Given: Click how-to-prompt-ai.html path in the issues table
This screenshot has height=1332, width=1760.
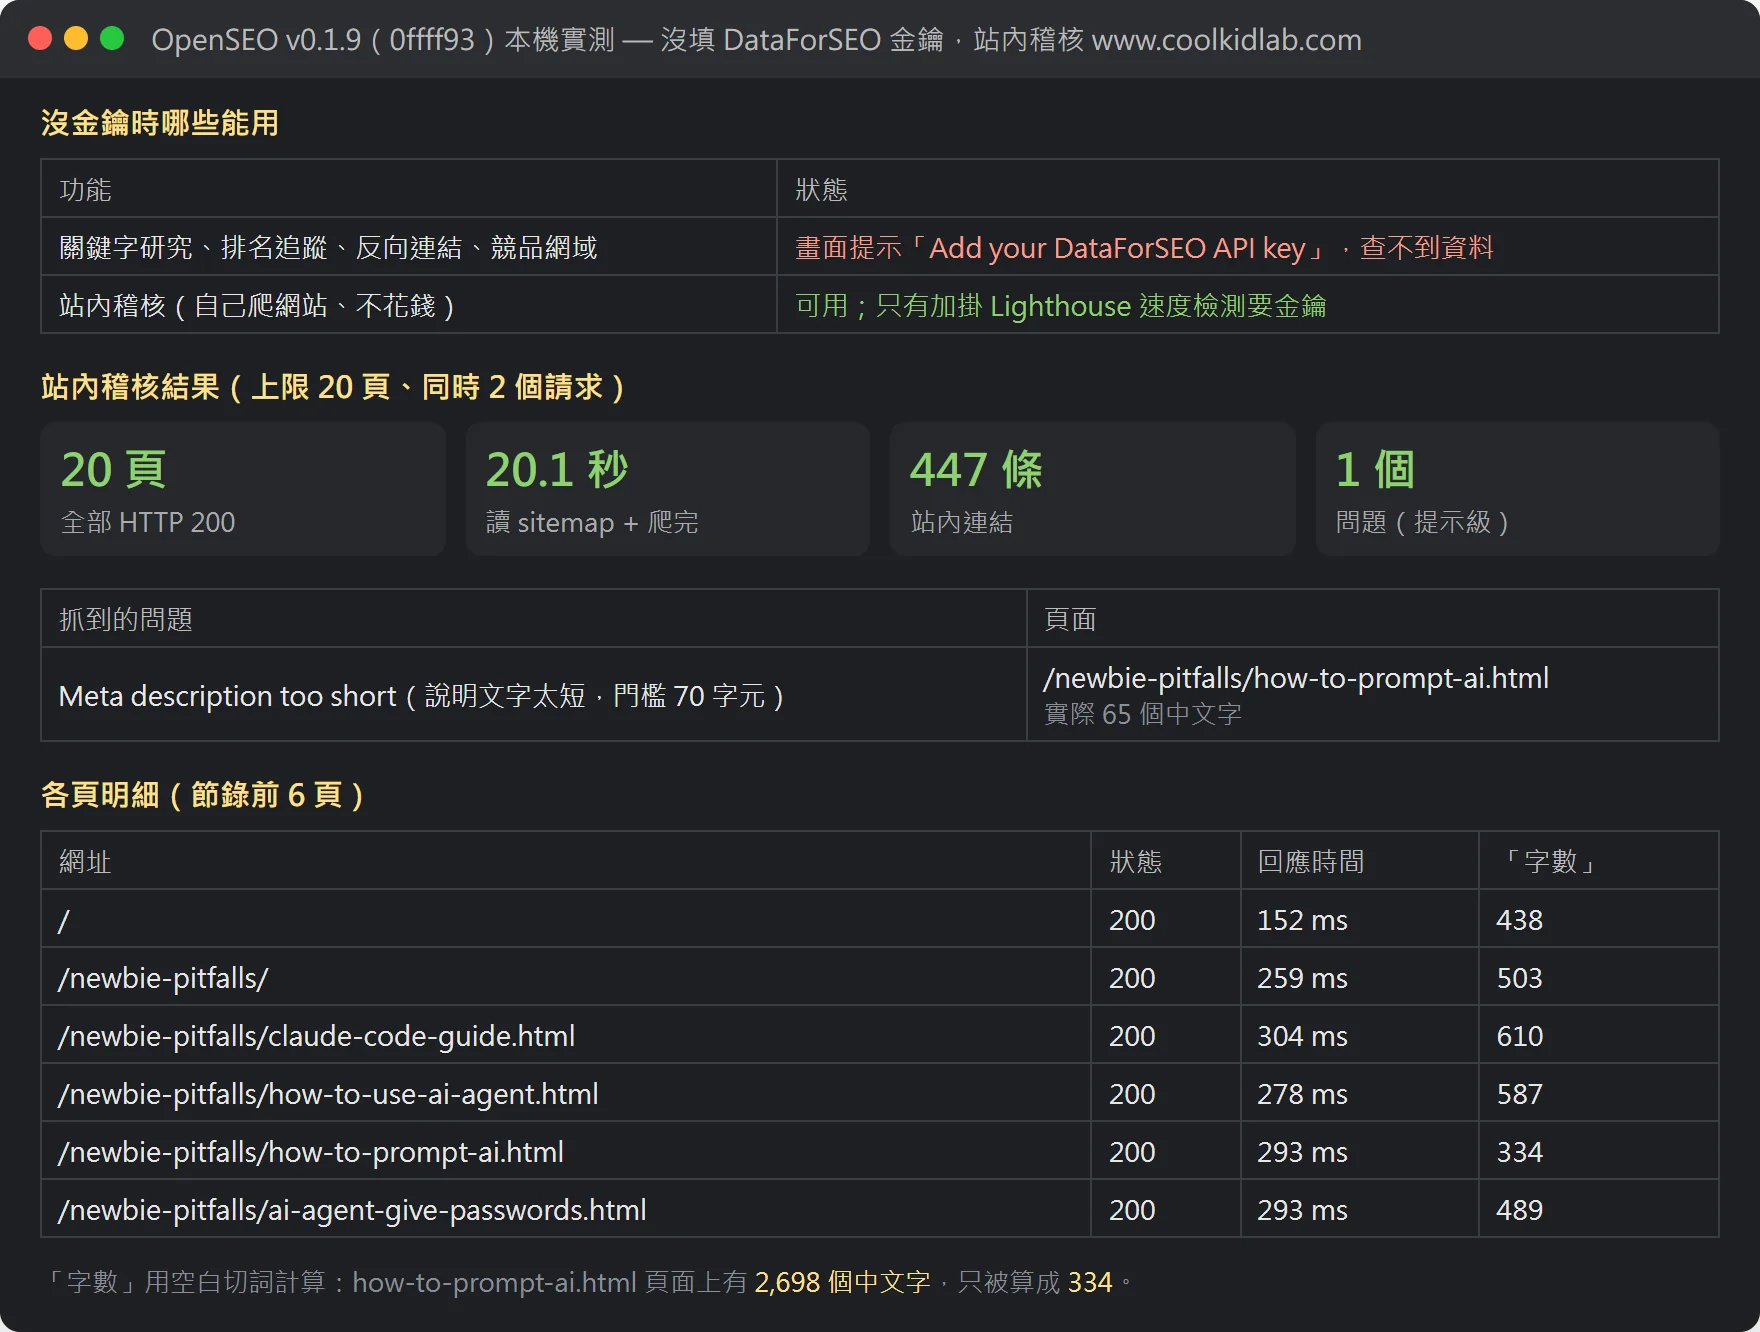Looking at the screenshot, I should [1296, 678].
